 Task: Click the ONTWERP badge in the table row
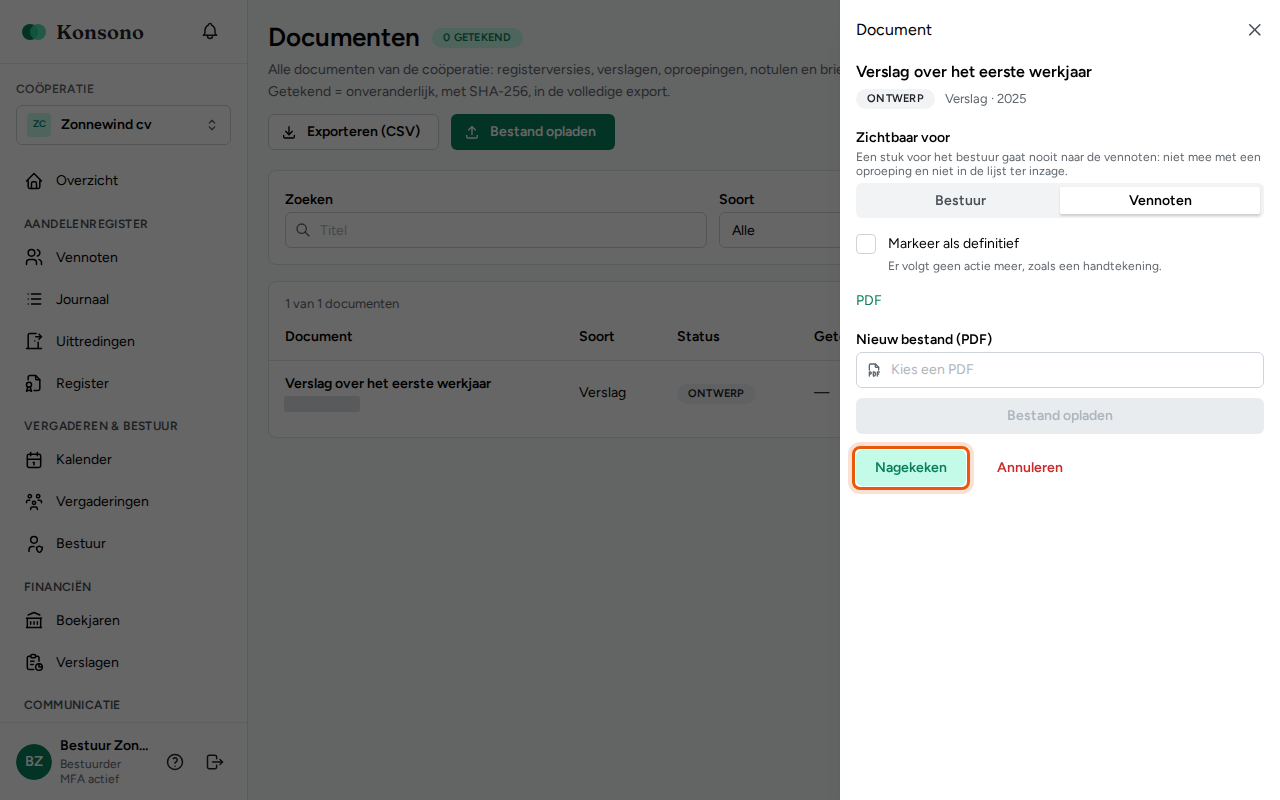click(716, 394)
